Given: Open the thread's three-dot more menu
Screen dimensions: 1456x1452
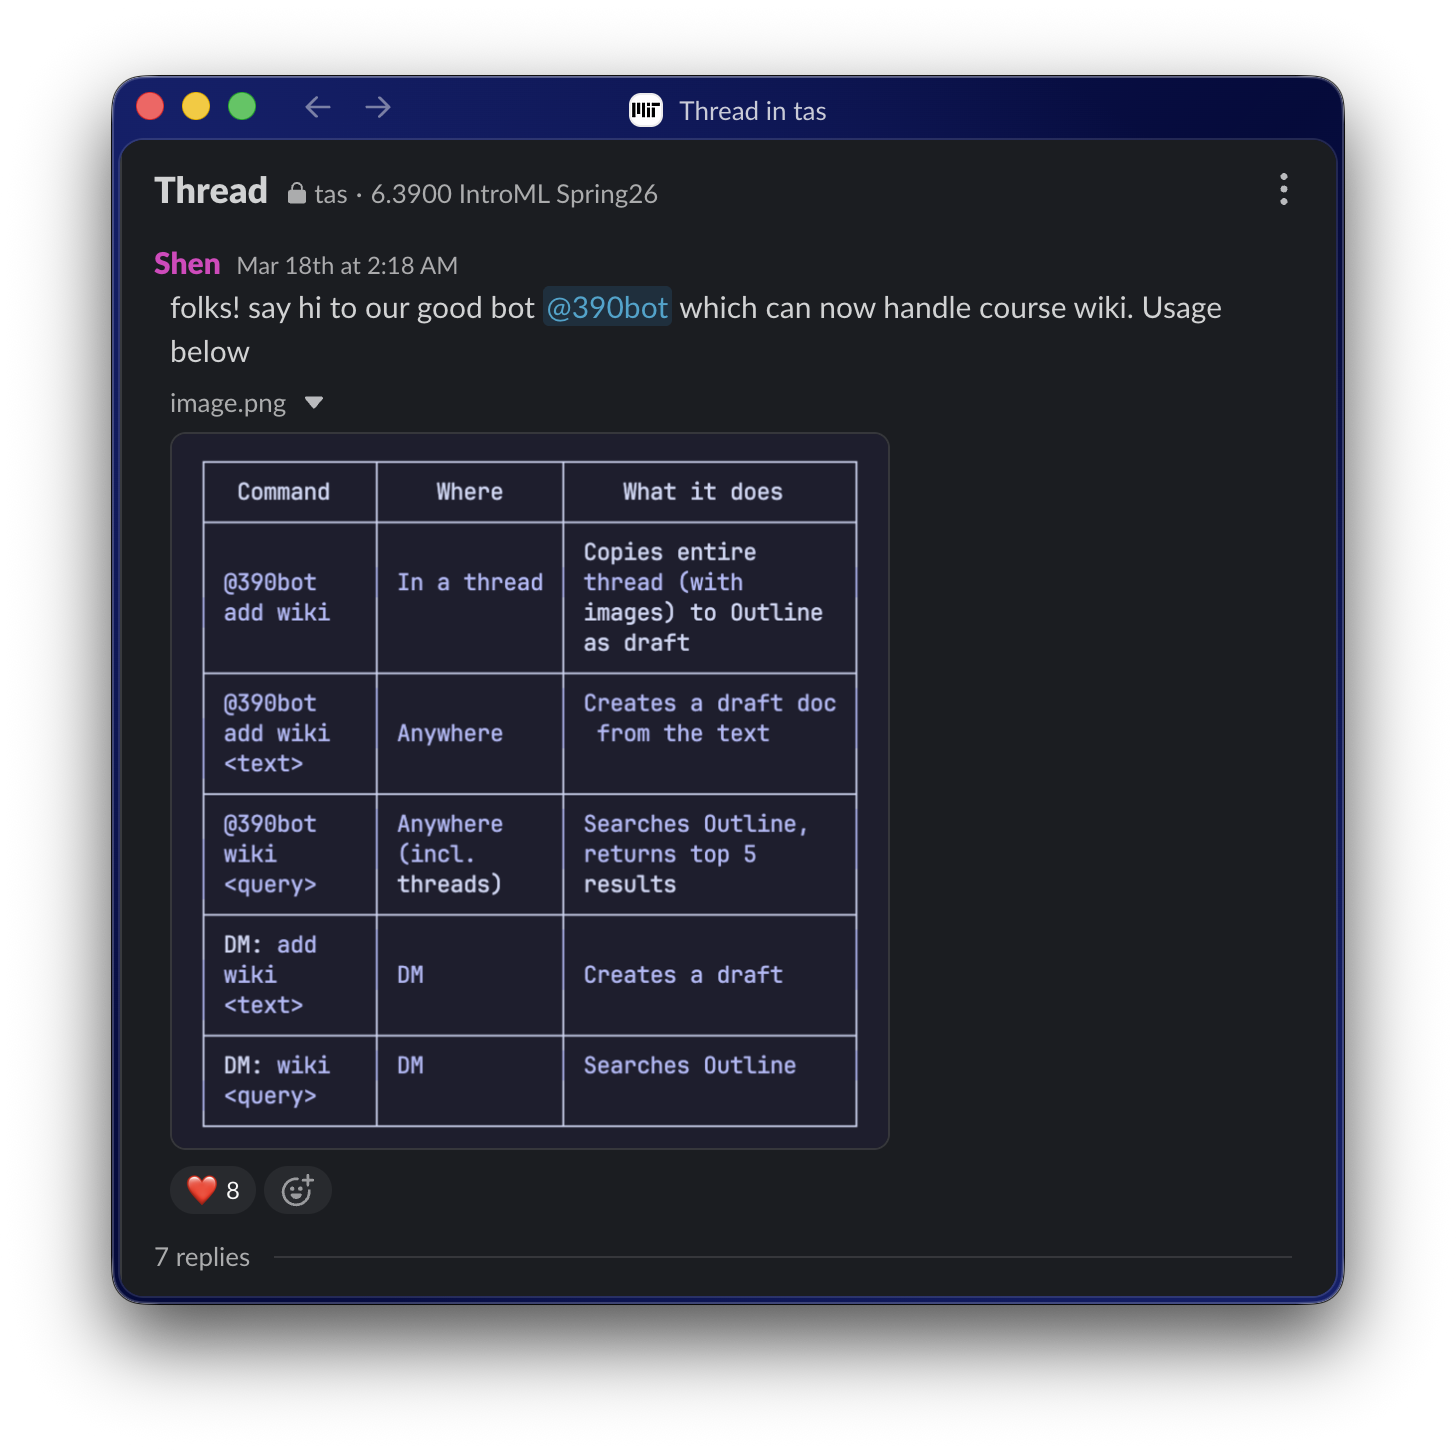Looking at the screenshot, I should (x=1284, y=189).
